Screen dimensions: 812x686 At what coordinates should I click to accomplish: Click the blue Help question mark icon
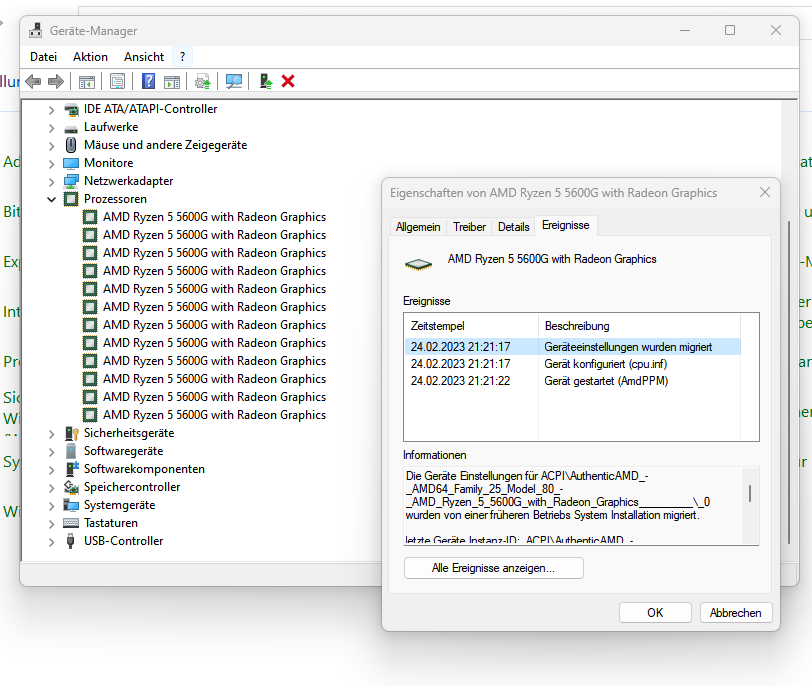pos(149,81)
